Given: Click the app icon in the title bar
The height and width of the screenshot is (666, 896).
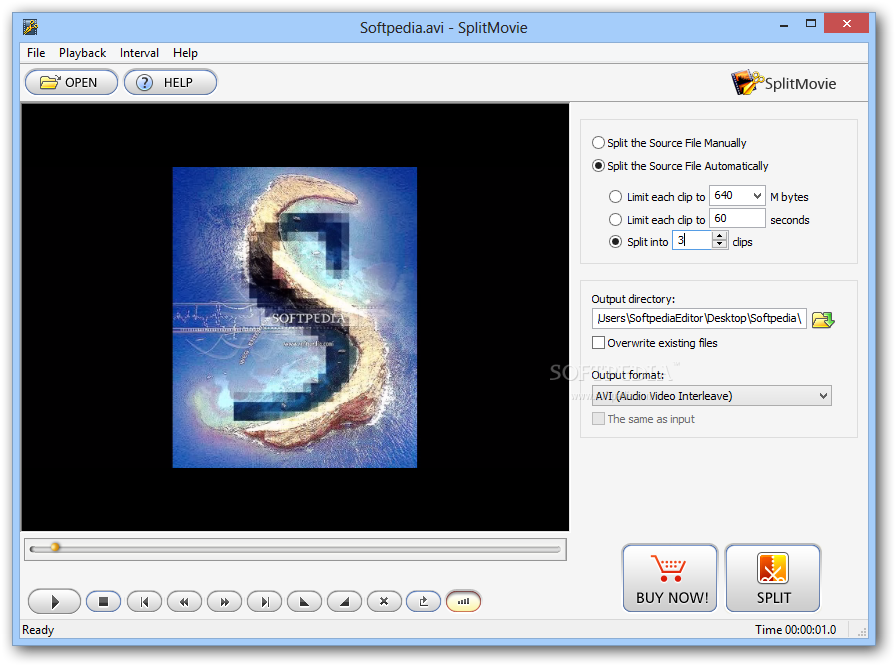Looking at the screenshot, I should 30,27.
